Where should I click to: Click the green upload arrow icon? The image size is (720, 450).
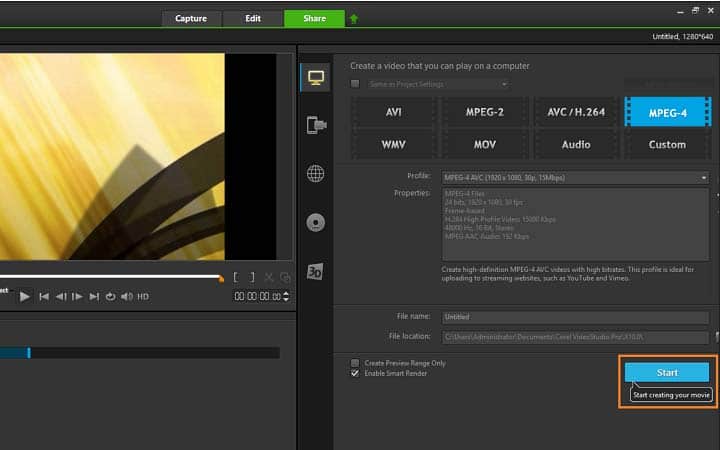pos(354,19)
